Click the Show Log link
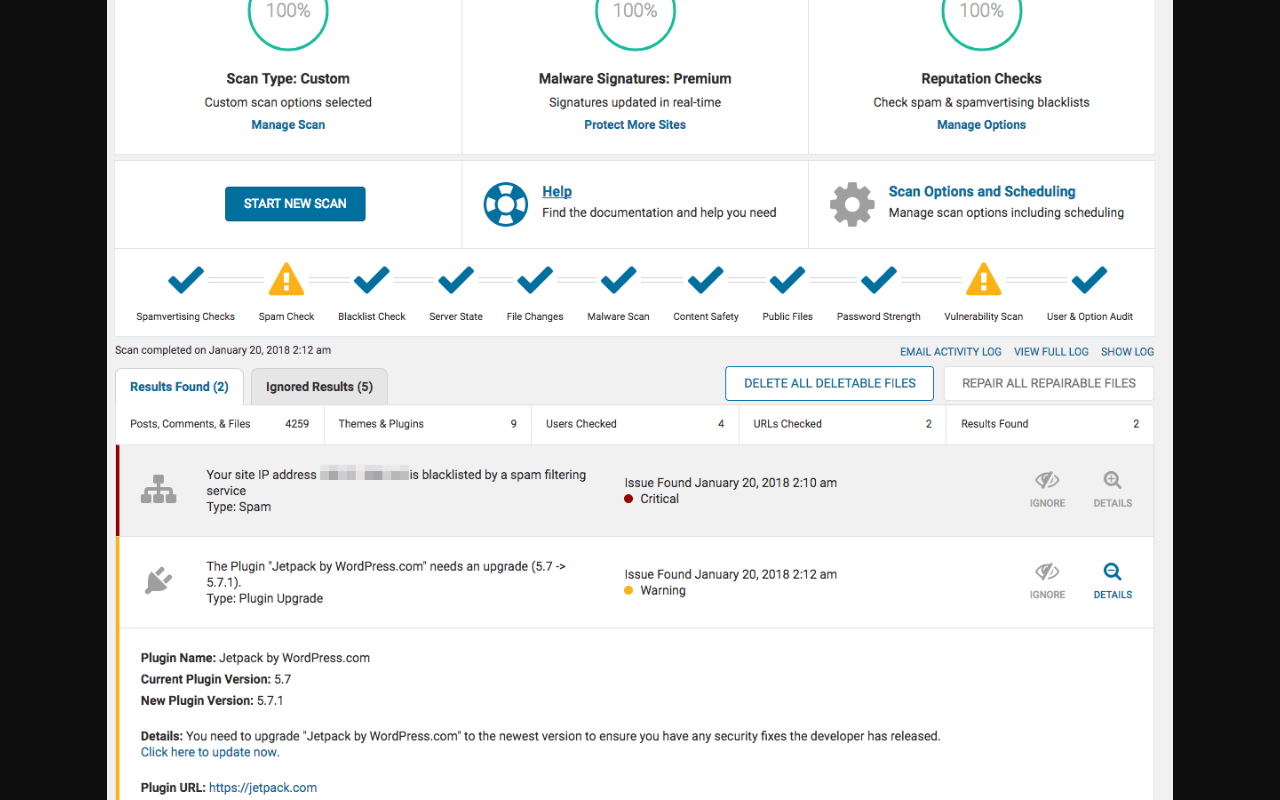Screen dimensions: 1280x800 click(1127, 352)
